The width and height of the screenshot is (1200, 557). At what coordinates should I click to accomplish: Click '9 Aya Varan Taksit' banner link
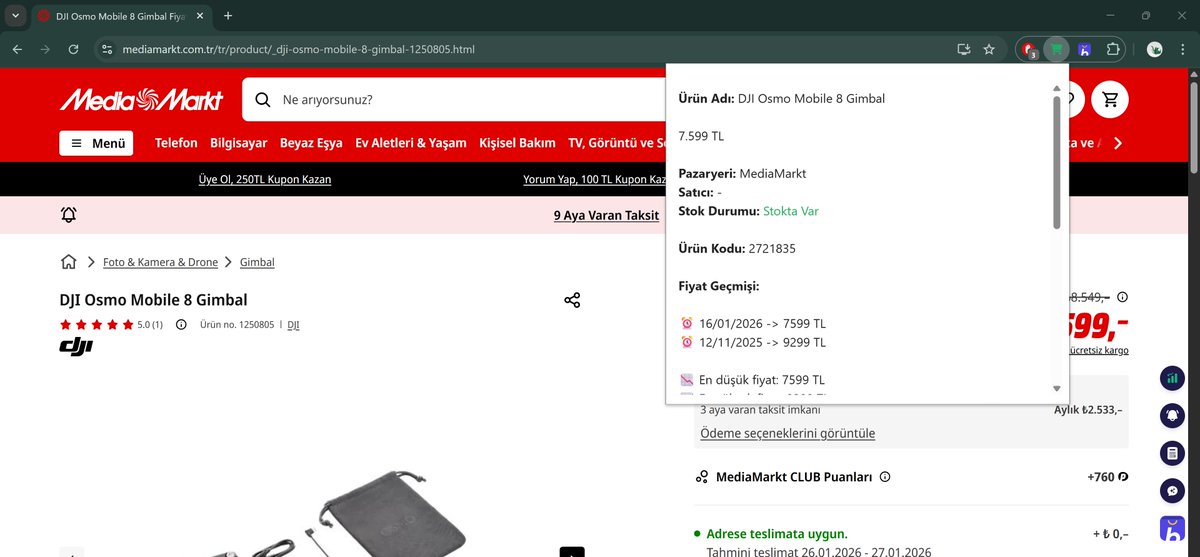click(x=606, y=215)
